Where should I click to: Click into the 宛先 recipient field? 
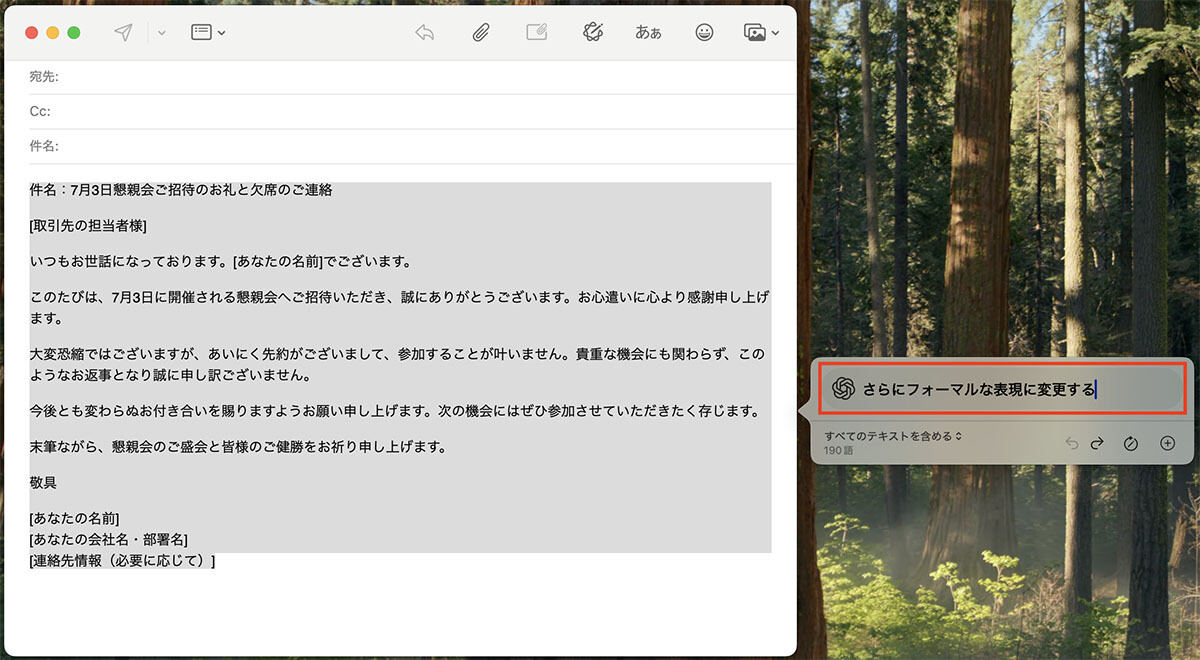412,77
